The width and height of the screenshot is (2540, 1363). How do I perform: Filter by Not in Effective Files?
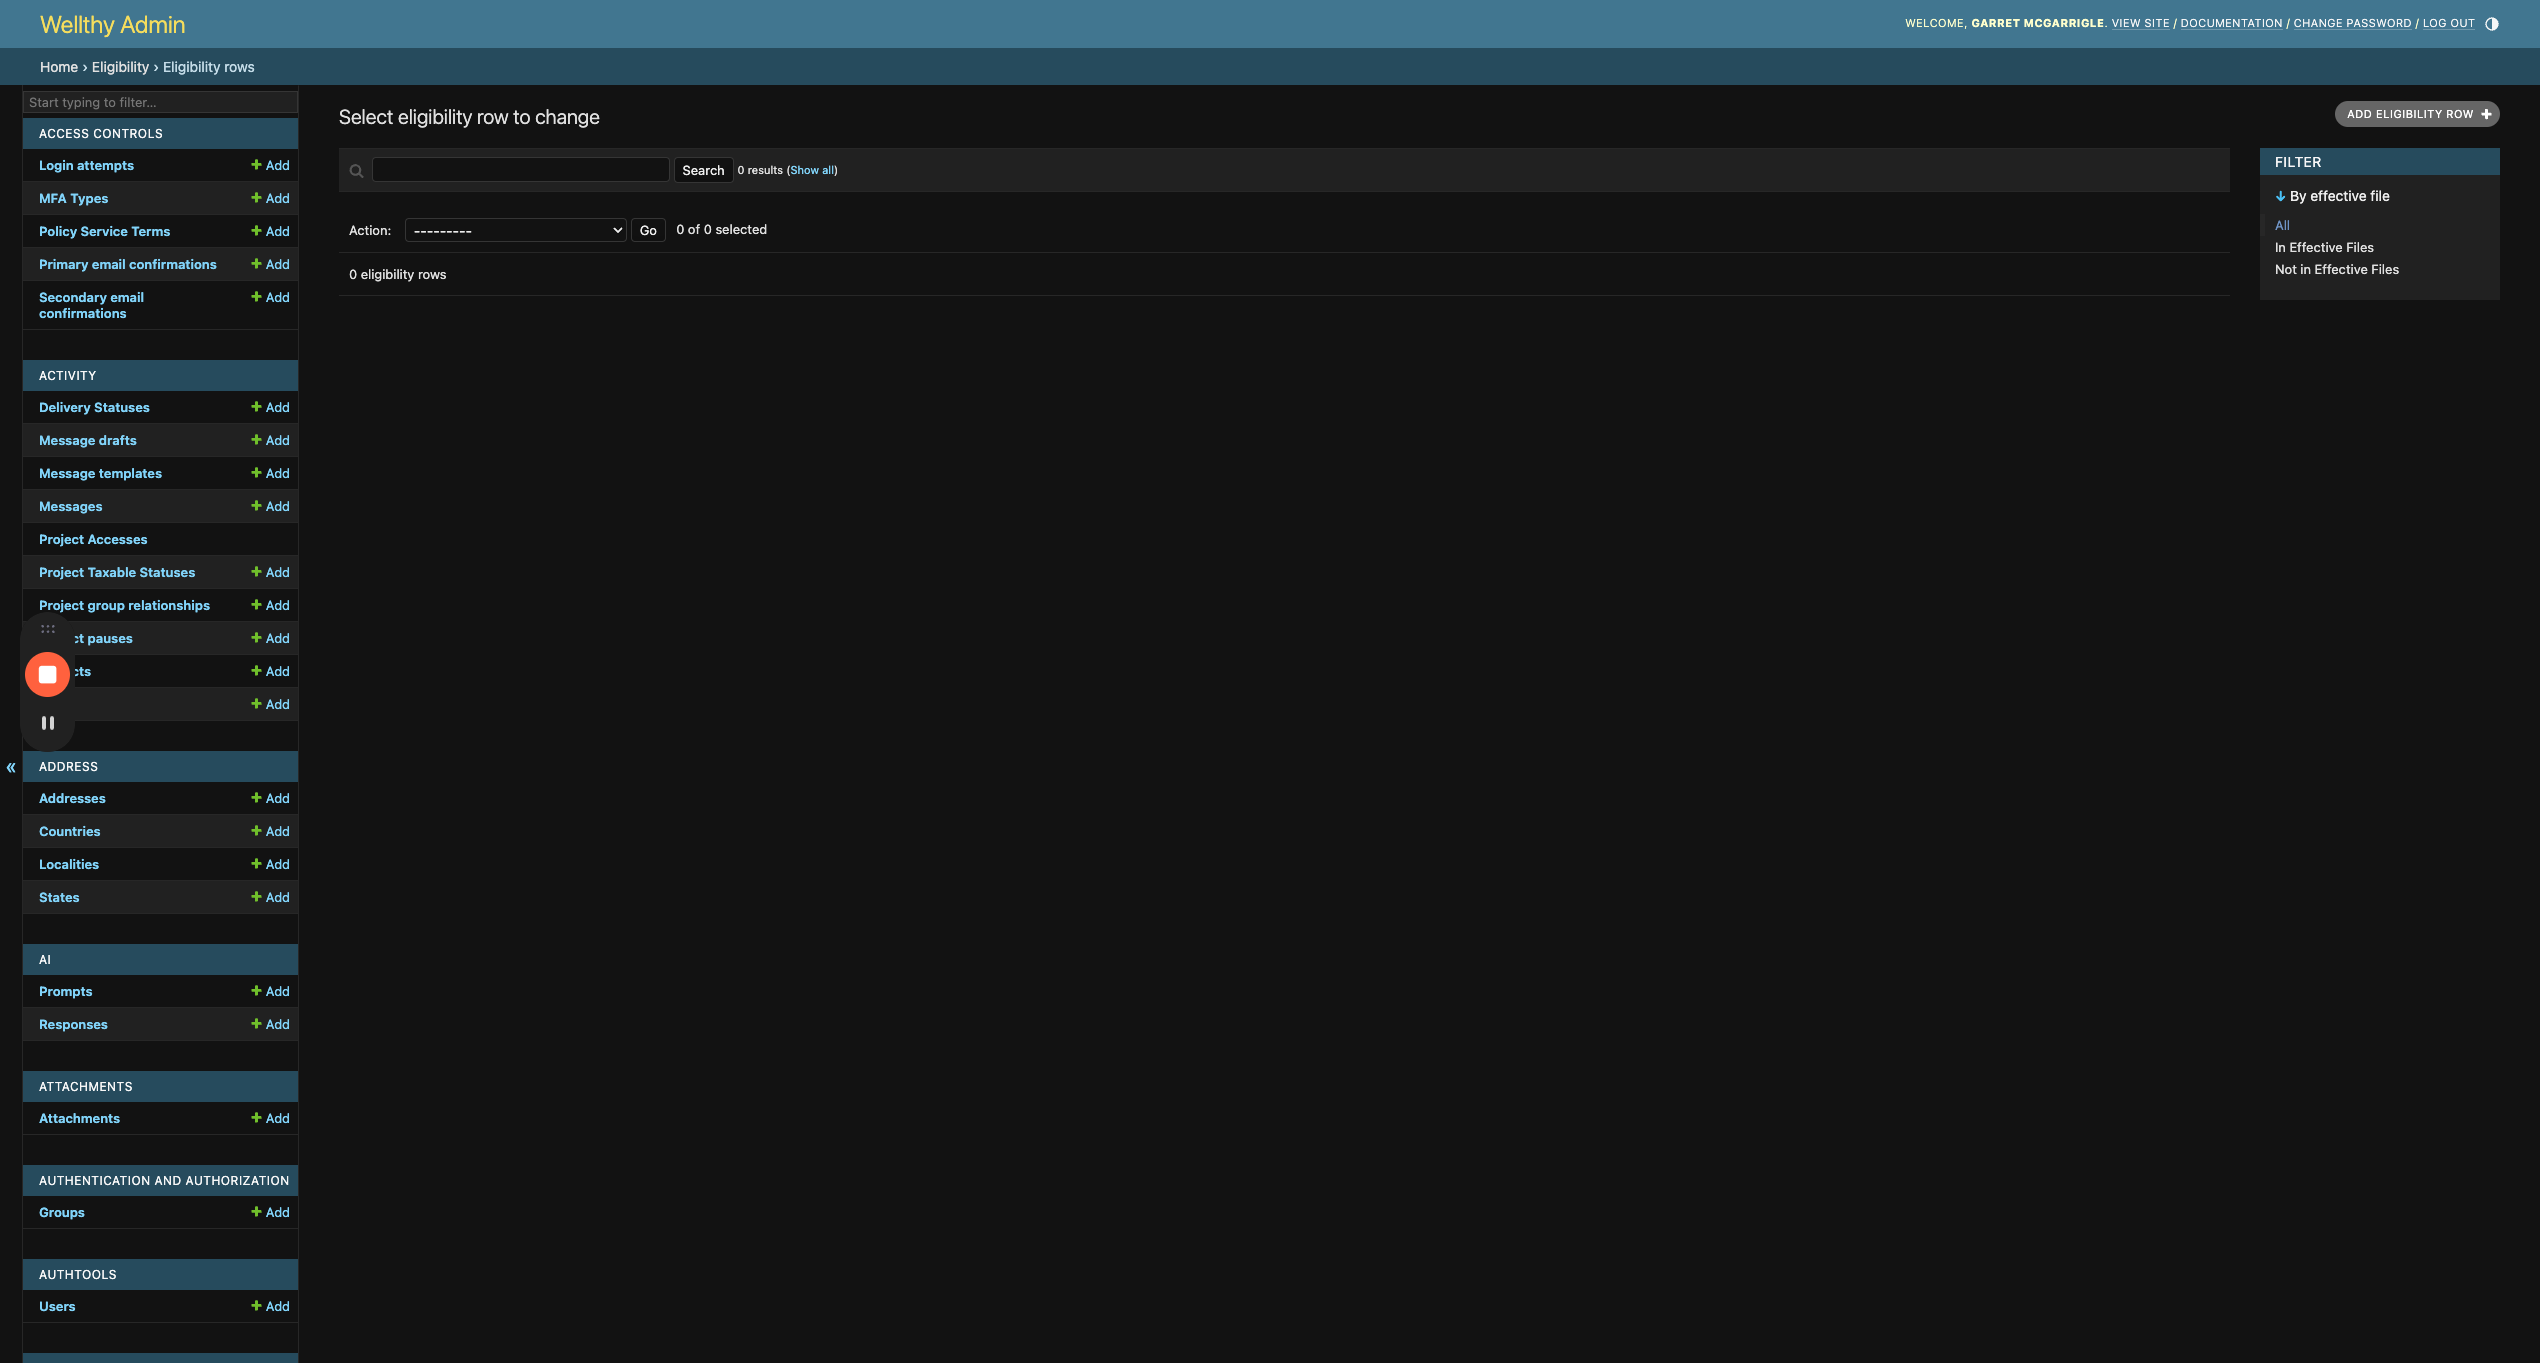click(2336, 269)
